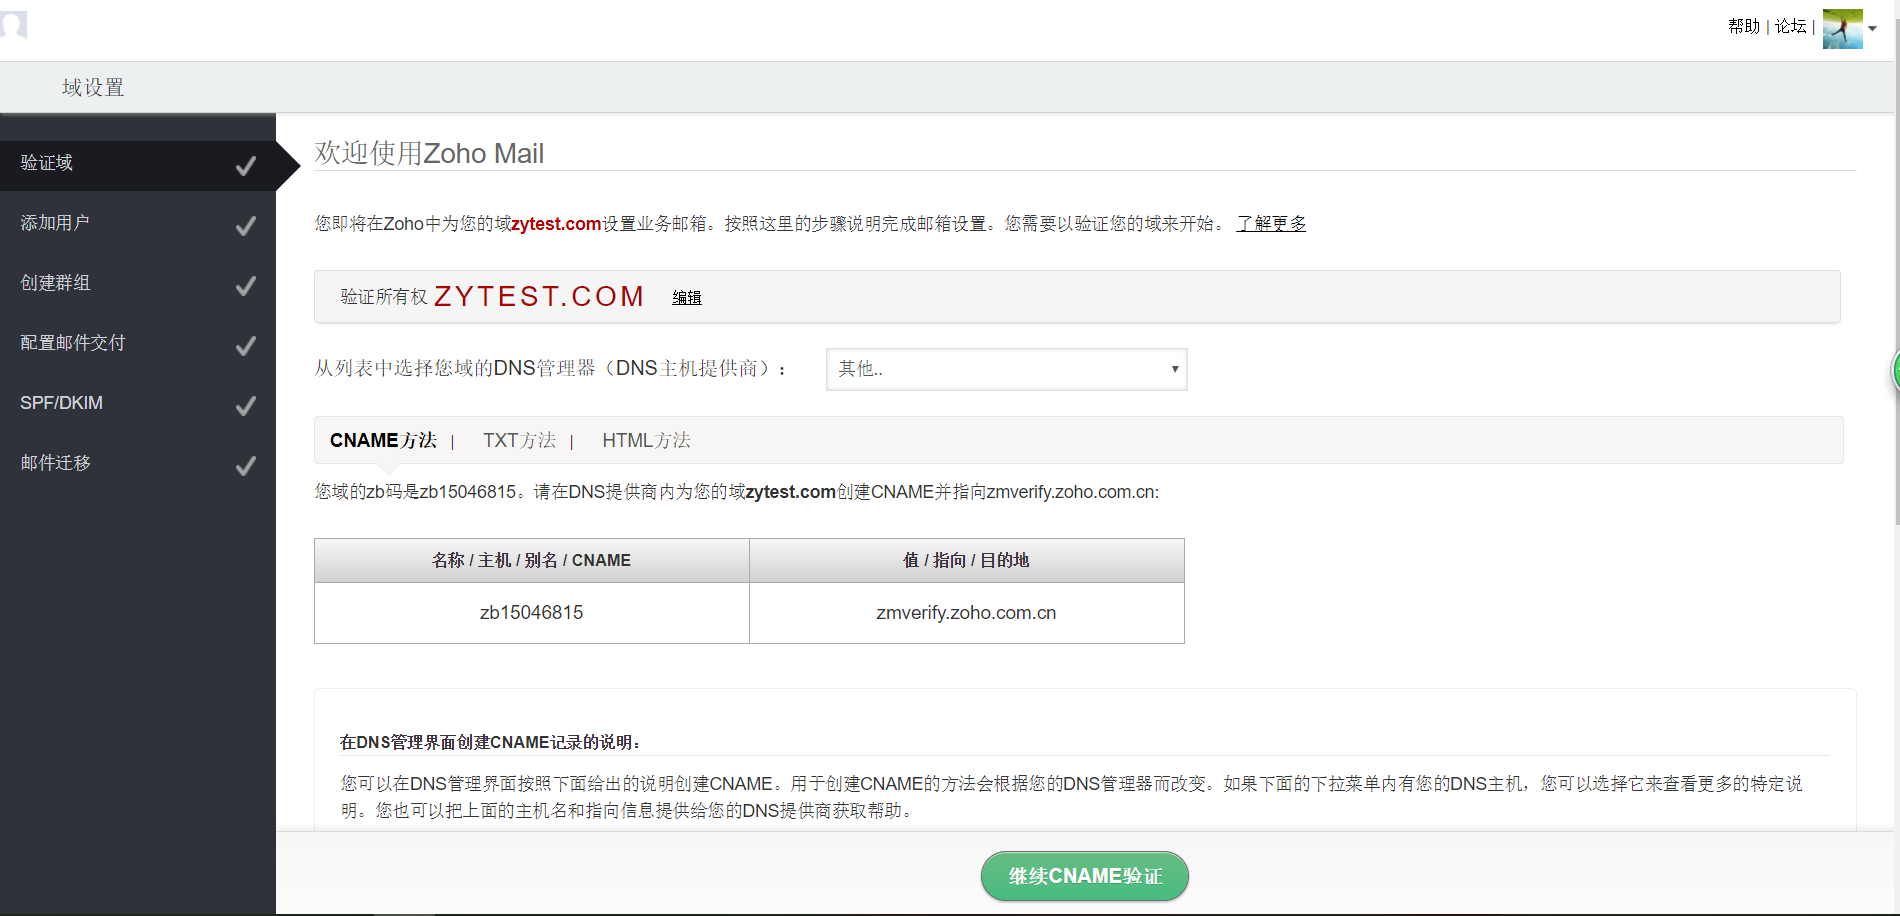Click the 帮助 help link

click(1743, 27)
